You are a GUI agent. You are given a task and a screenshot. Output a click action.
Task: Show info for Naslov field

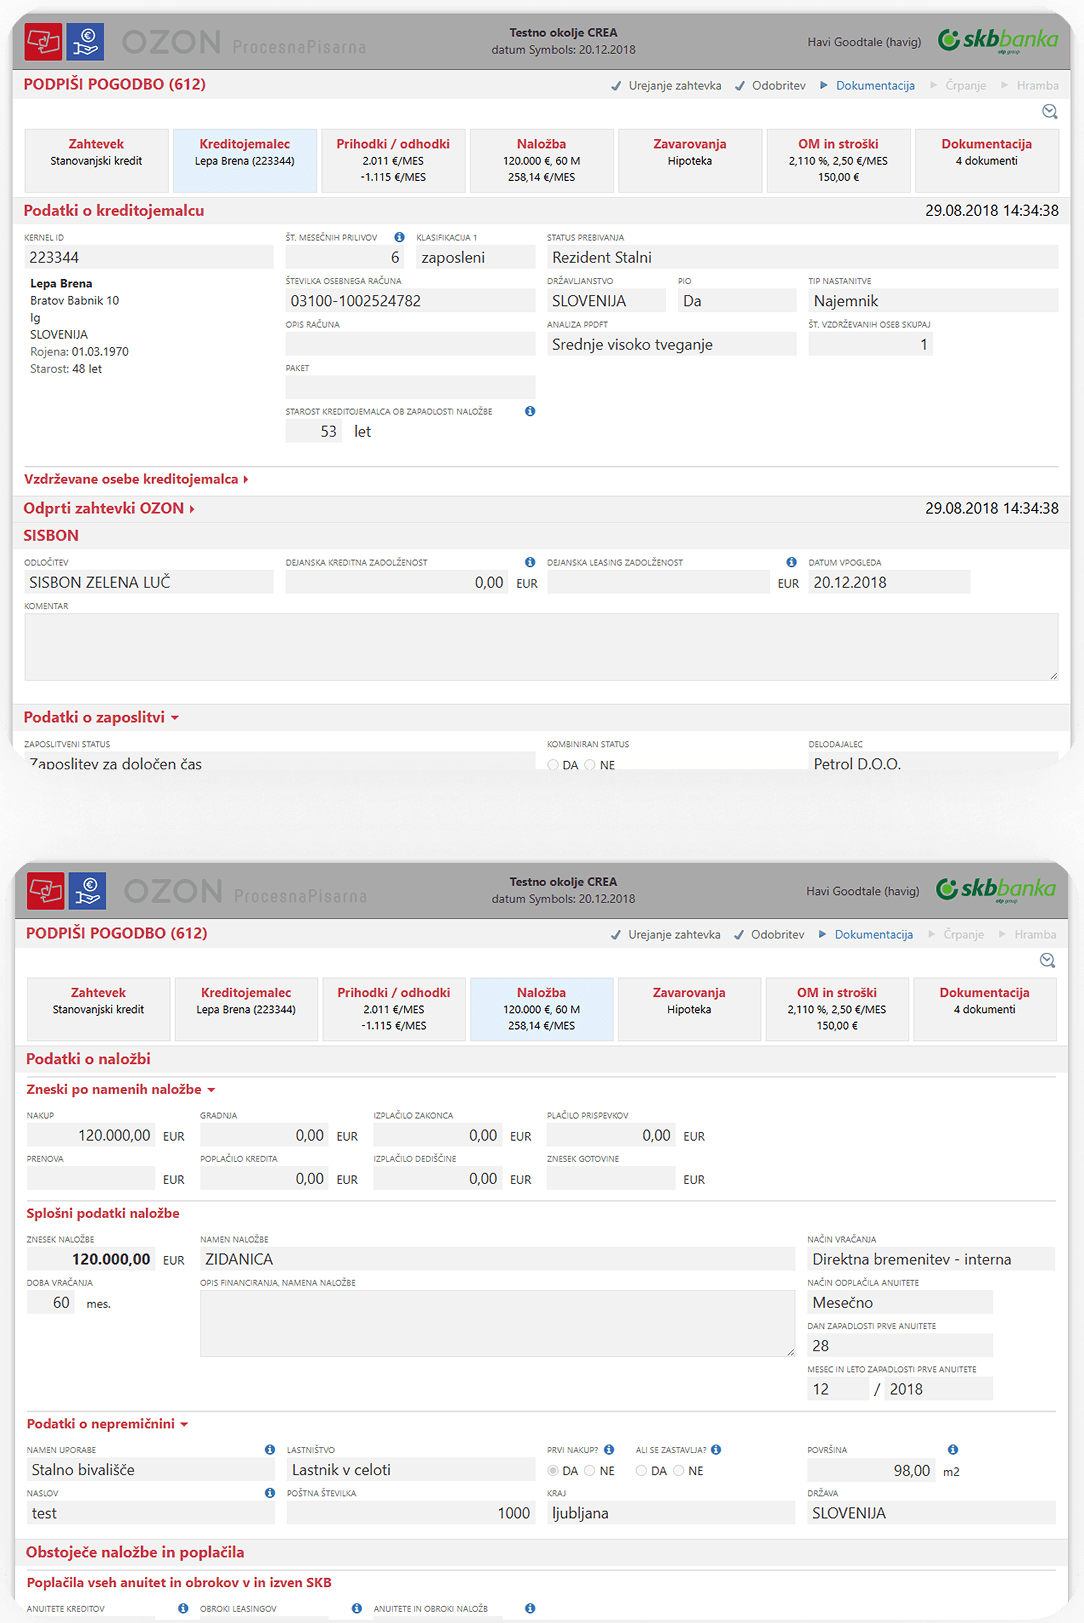tap(269, 1493)
